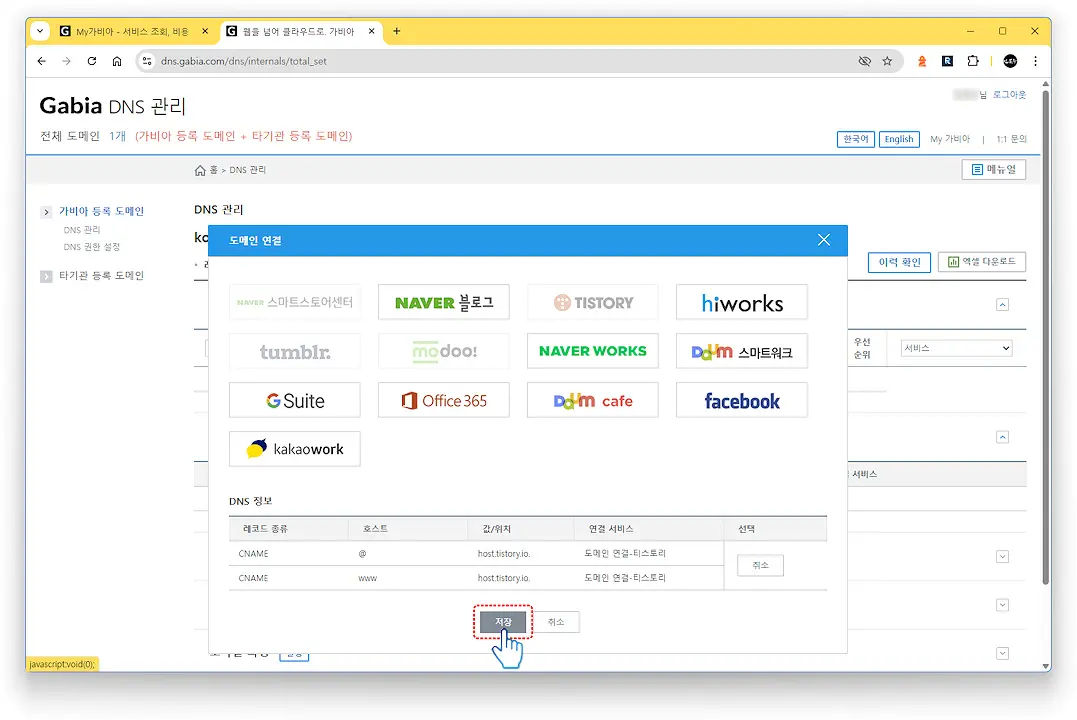Switch to the My가비아 browser tab
1077x720 pixels.
[132, 32]
